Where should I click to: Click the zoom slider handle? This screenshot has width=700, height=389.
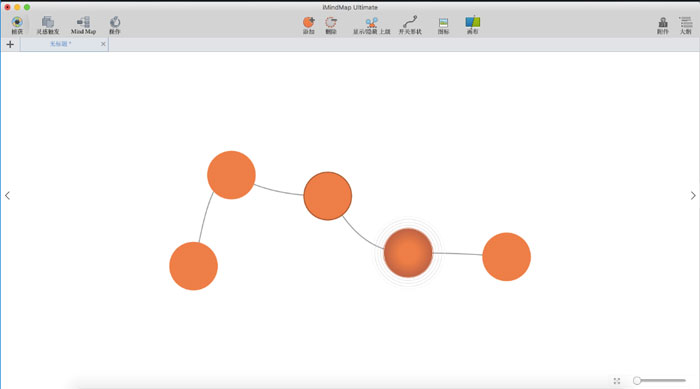(637, 381)
